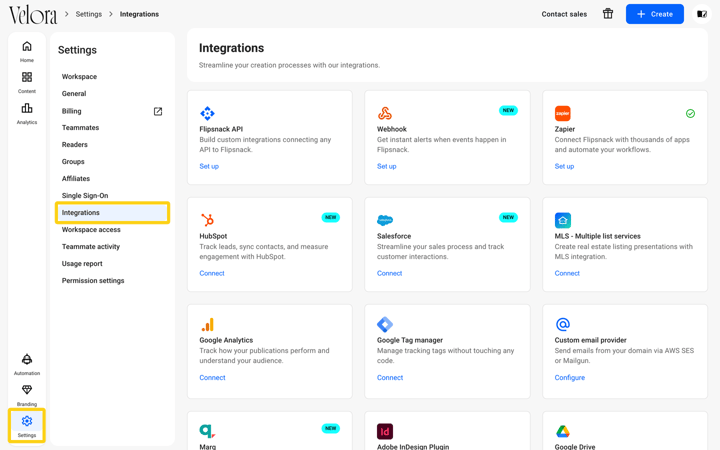The width and height of the screenshot is (720, 450).
Task: Click the NEW badge on Salesforce card
Action: pyautogui.click(x=508, y=217)
